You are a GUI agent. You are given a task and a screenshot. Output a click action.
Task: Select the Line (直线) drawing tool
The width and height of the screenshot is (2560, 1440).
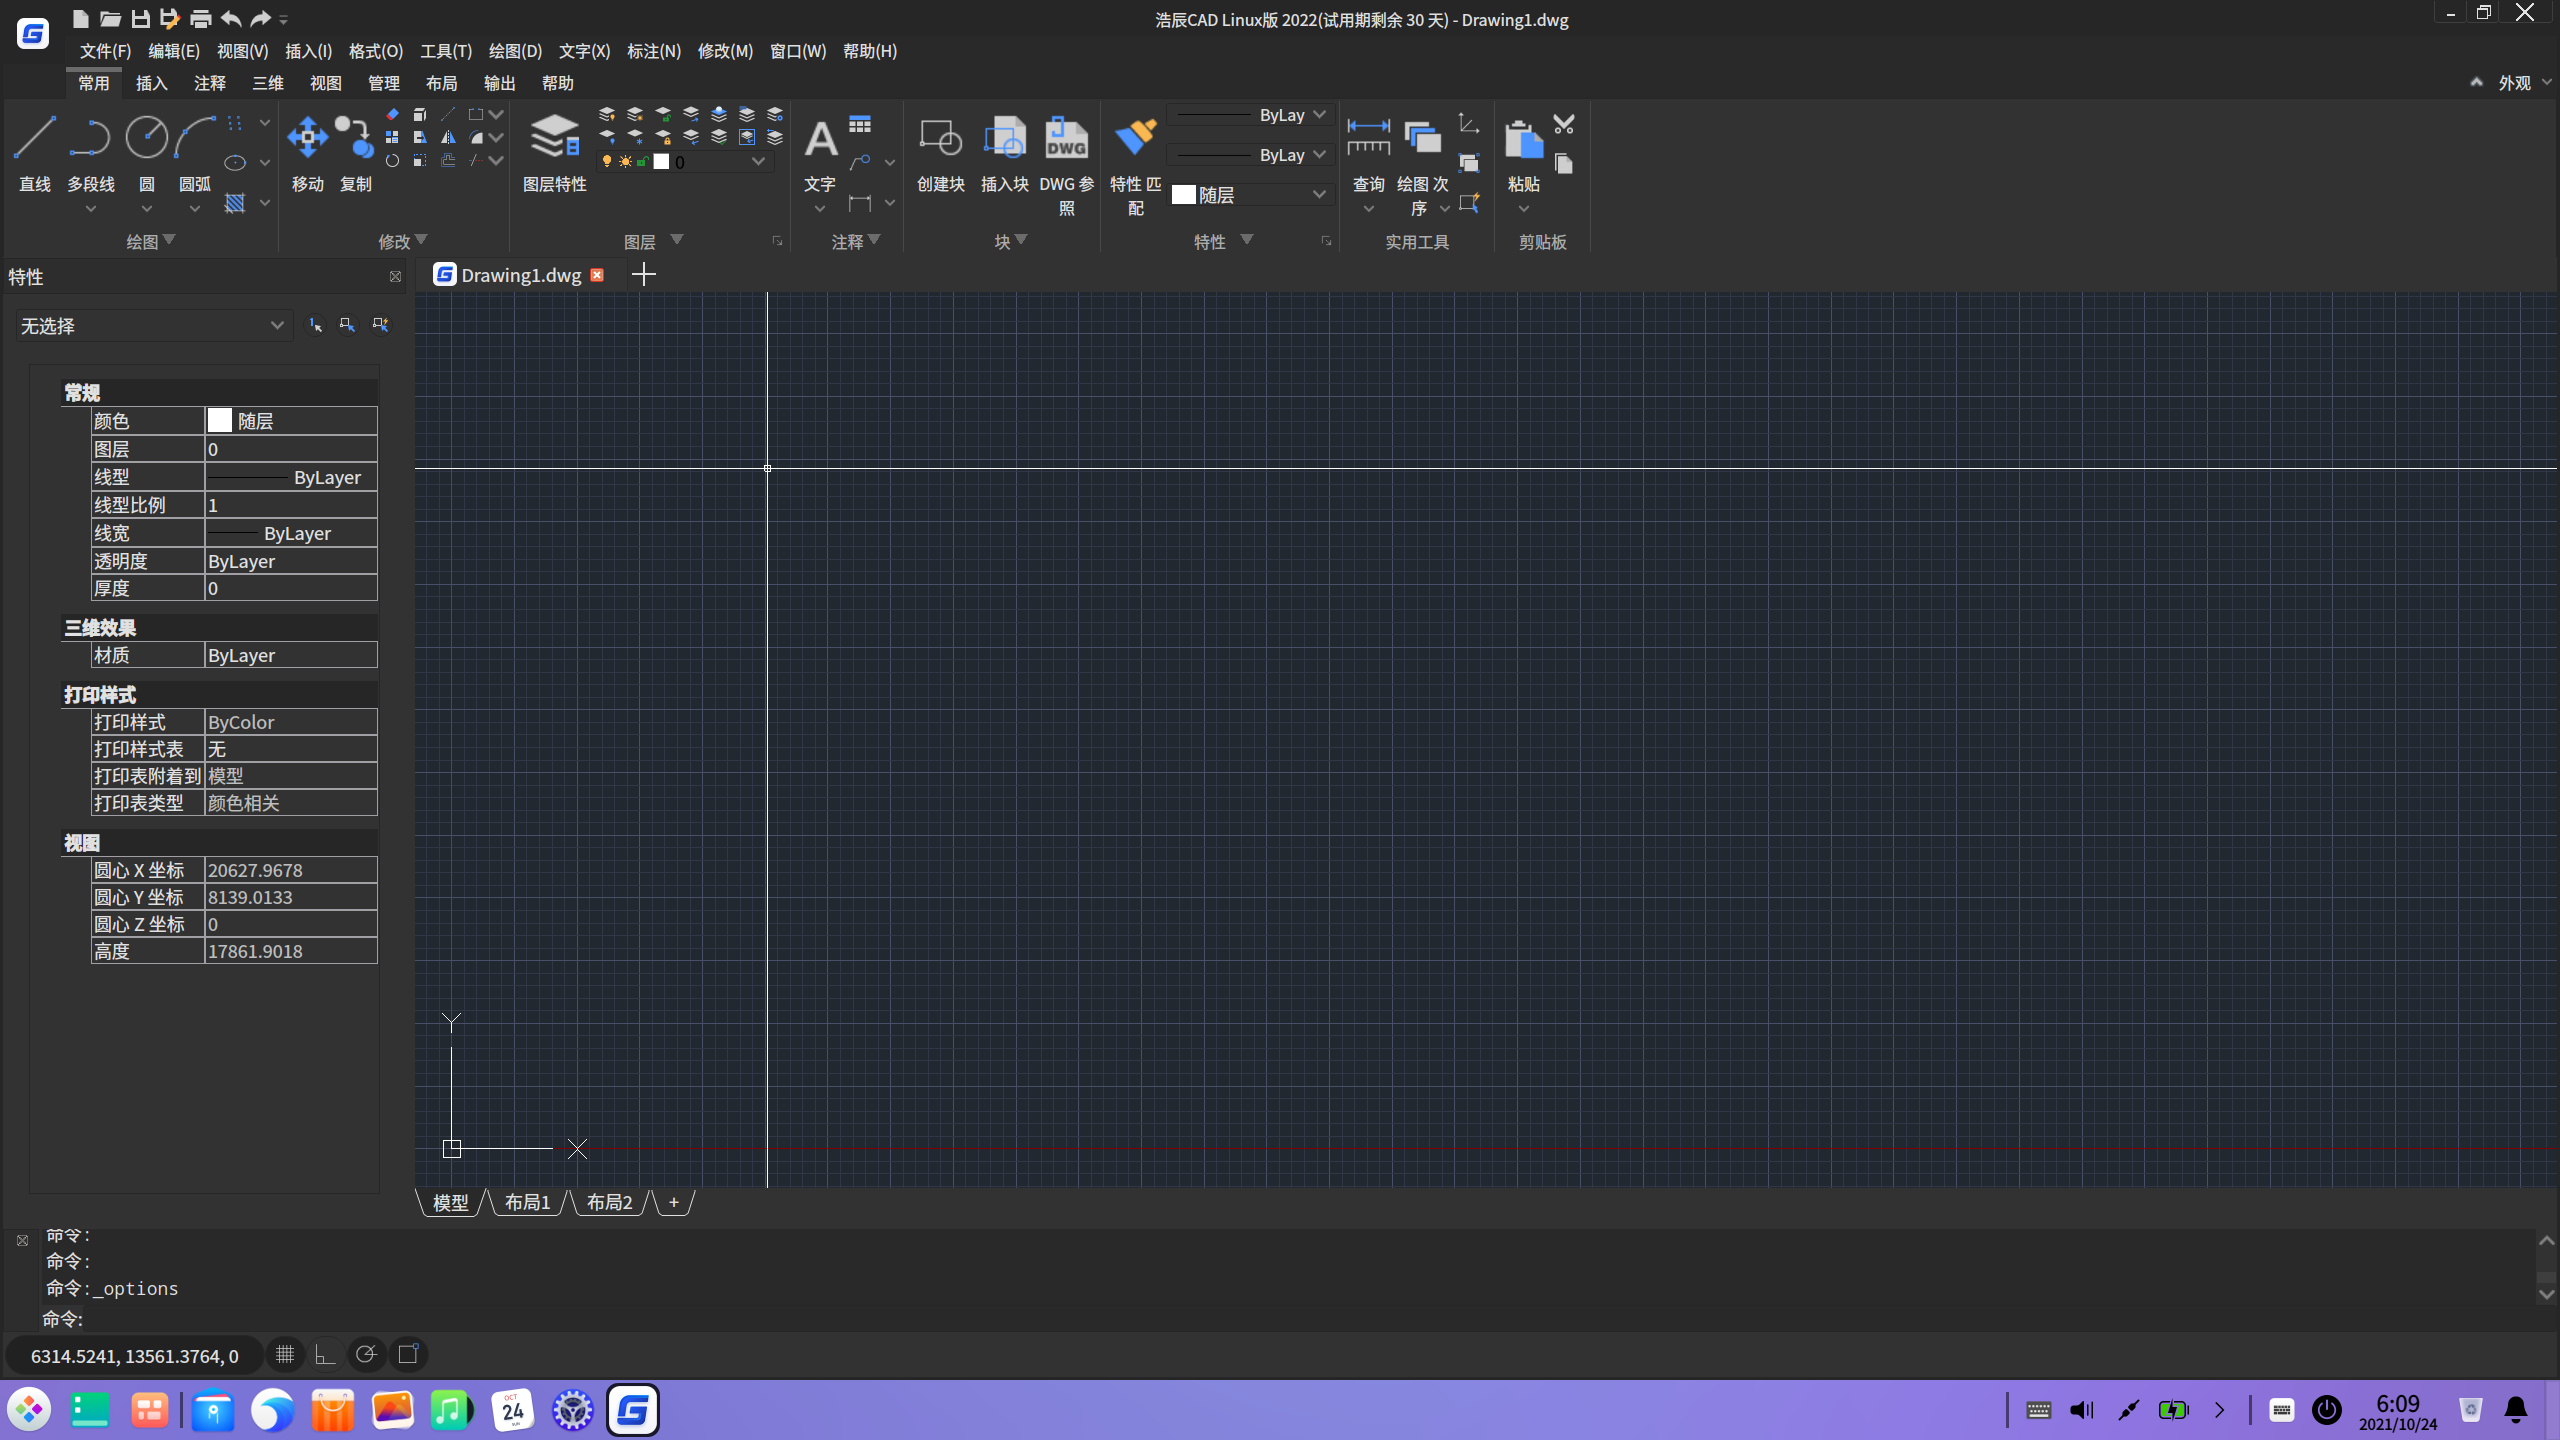click(x=34, y=139)
